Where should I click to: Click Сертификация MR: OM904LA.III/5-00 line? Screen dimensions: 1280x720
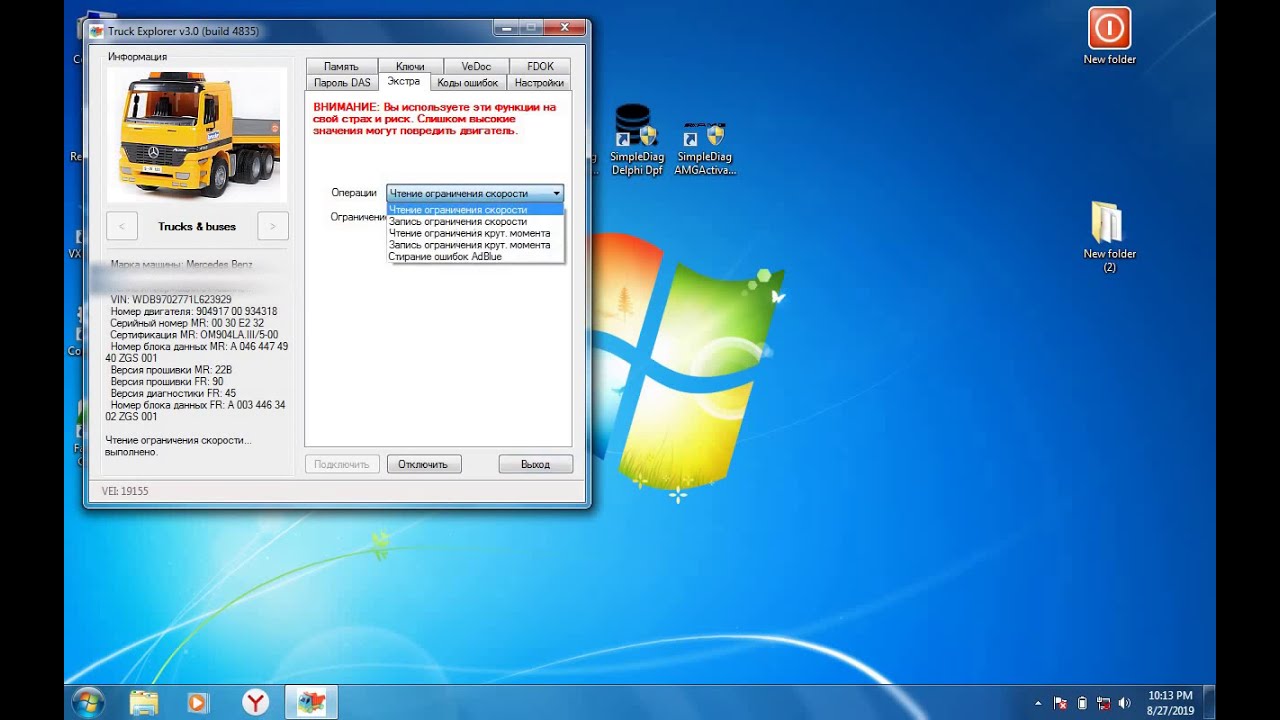pyautogui.click(x=194, y=335)
